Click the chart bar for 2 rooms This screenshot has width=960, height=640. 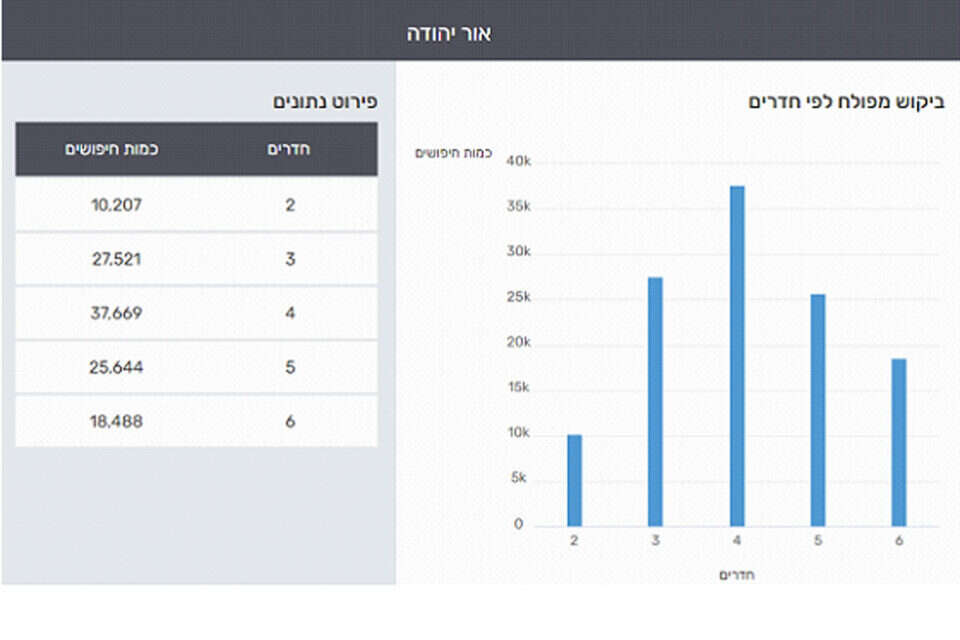pos(574,480)
